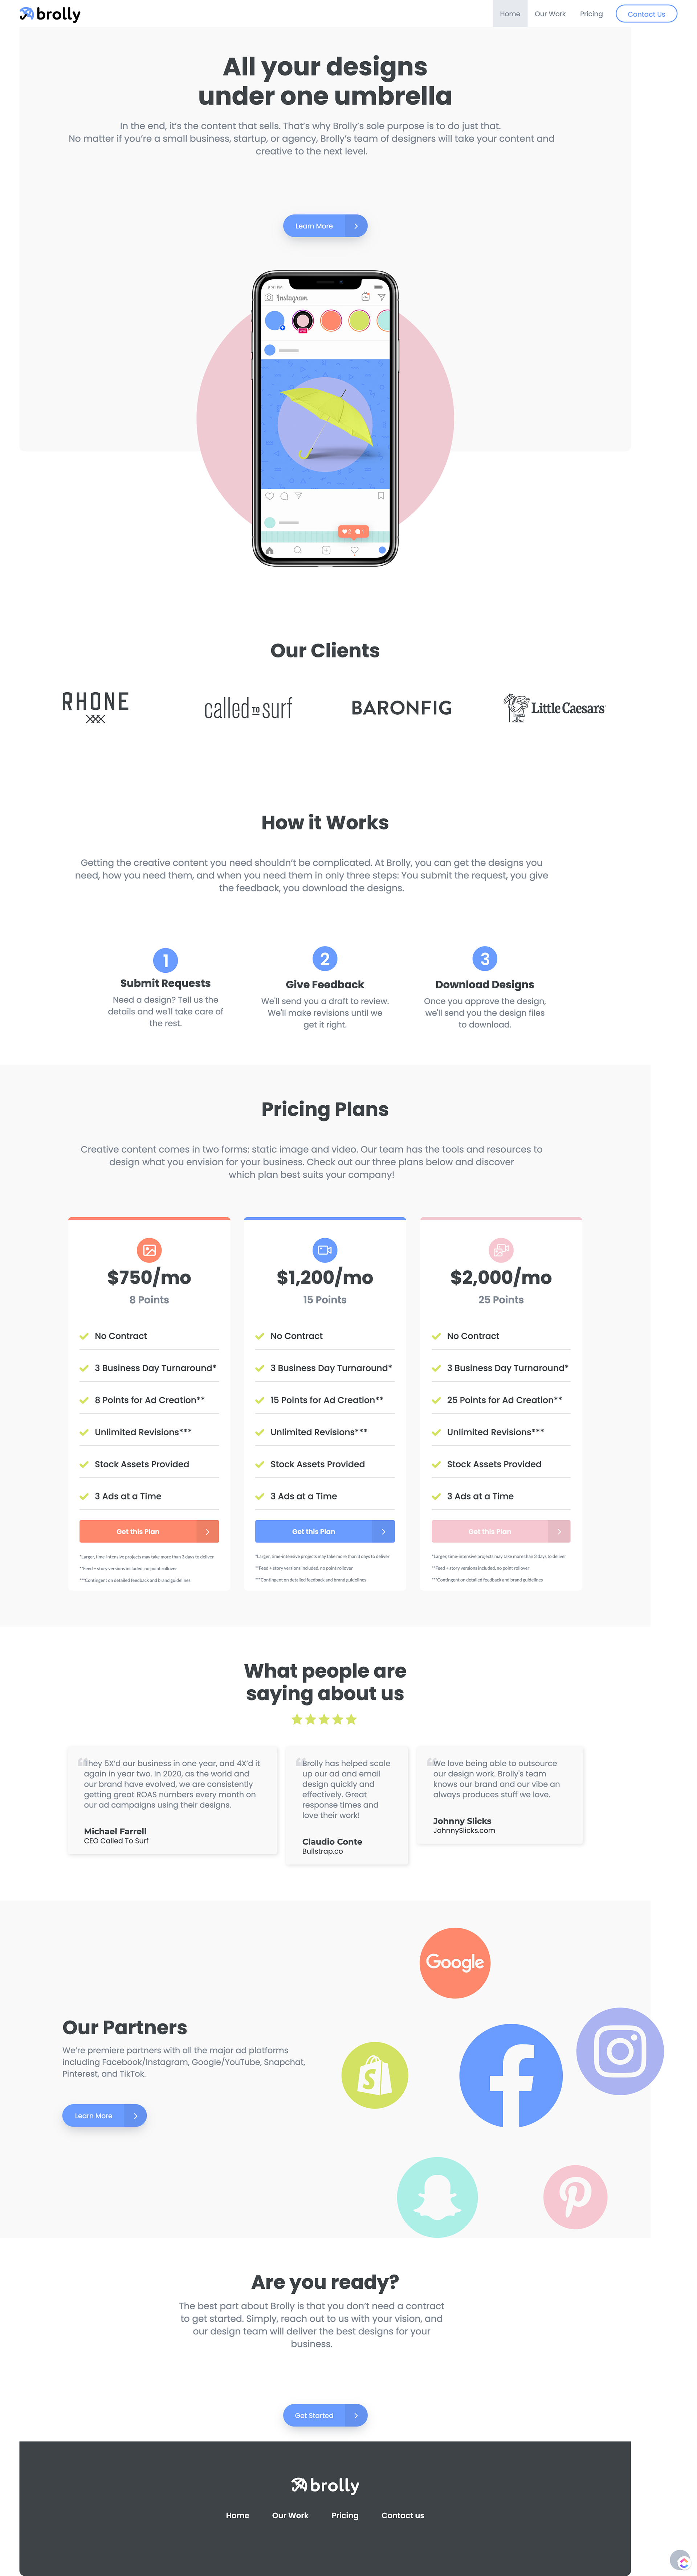Click the Shopify bag partner icon
The height and width of the screenshot is (2576, 697).
375,2075
